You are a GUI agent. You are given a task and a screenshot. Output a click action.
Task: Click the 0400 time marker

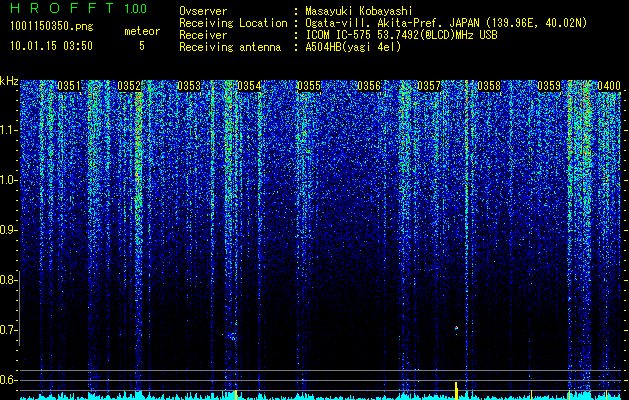(609, 86)
